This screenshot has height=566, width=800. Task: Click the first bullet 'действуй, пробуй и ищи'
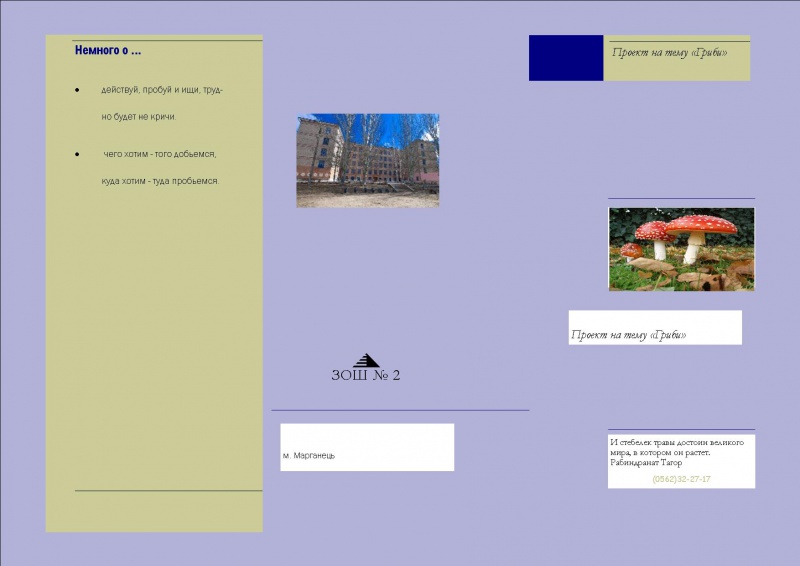162,90
